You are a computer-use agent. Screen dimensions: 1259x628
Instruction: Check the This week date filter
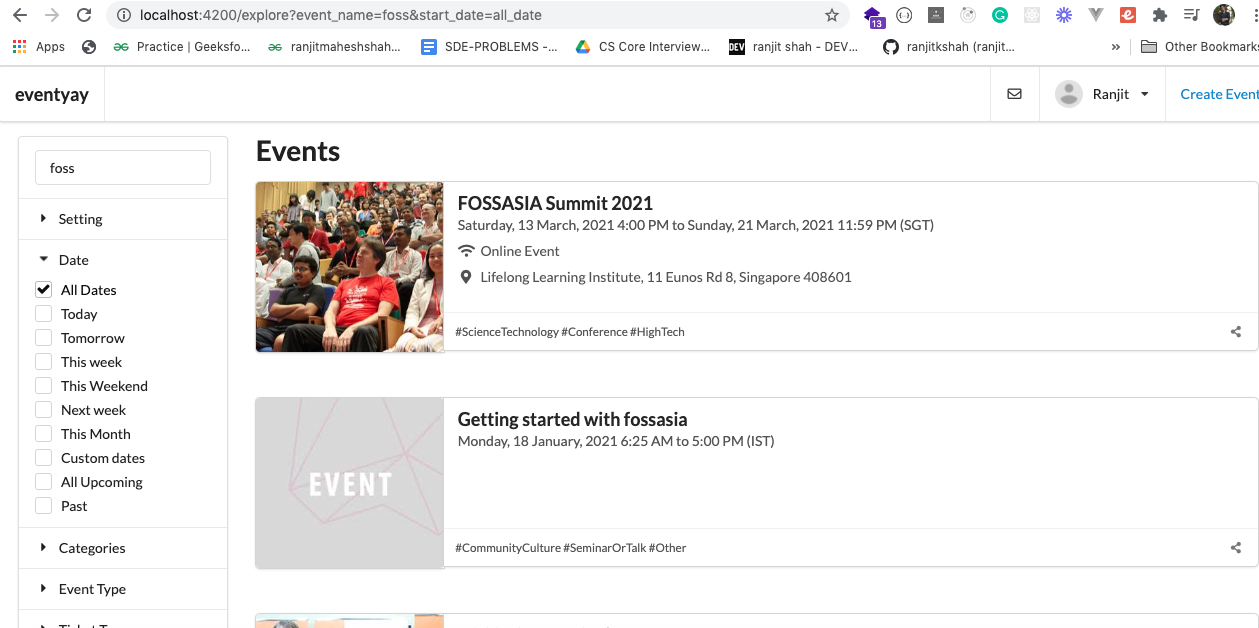point(43,361)
